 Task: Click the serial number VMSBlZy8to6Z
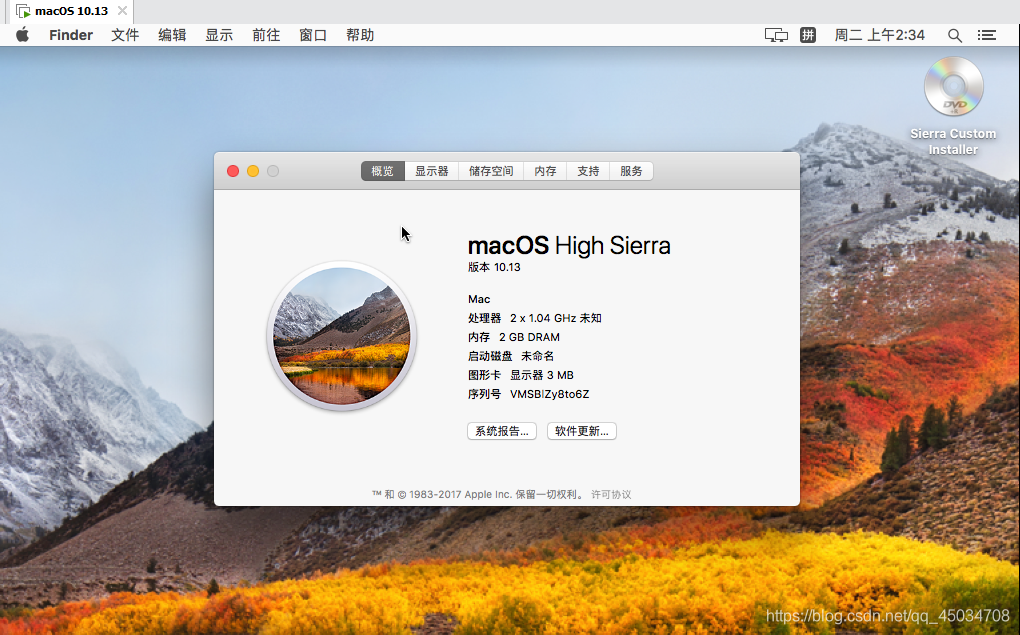[550, 394]
